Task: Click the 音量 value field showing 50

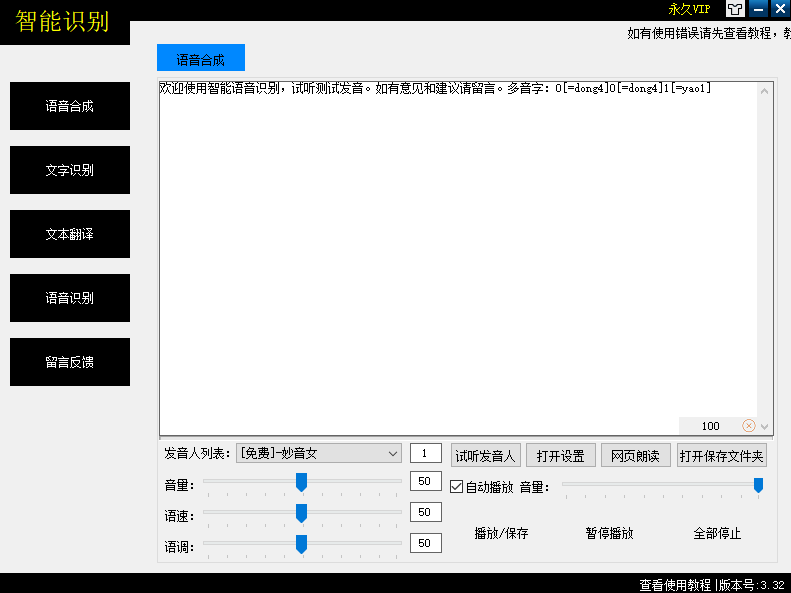Action: 426,481
